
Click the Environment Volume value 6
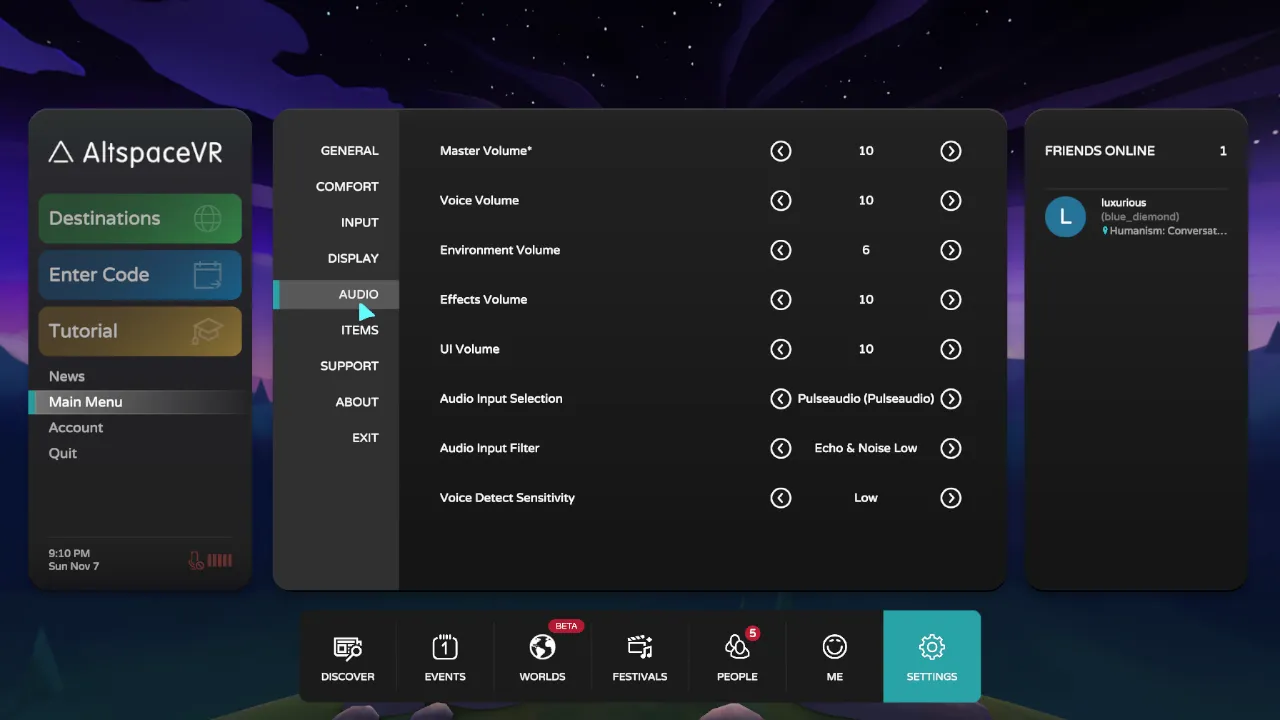pos(866,250)
